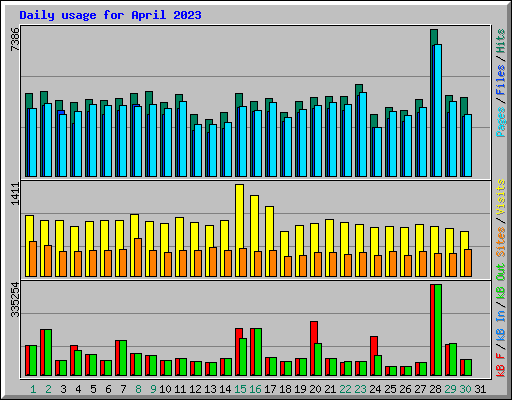
Task: Click day 20 on the x-axis
Action: pos(315,389)
